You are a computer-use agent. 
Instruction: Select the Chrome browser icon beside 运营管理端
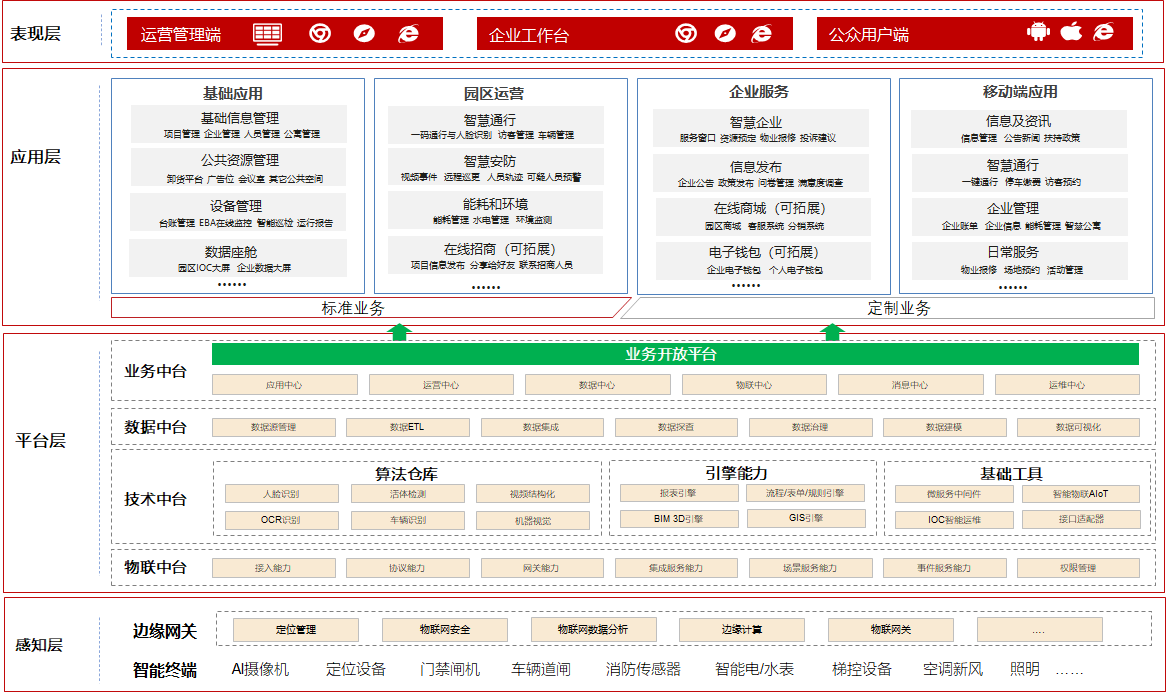click(x=318, y=33)
